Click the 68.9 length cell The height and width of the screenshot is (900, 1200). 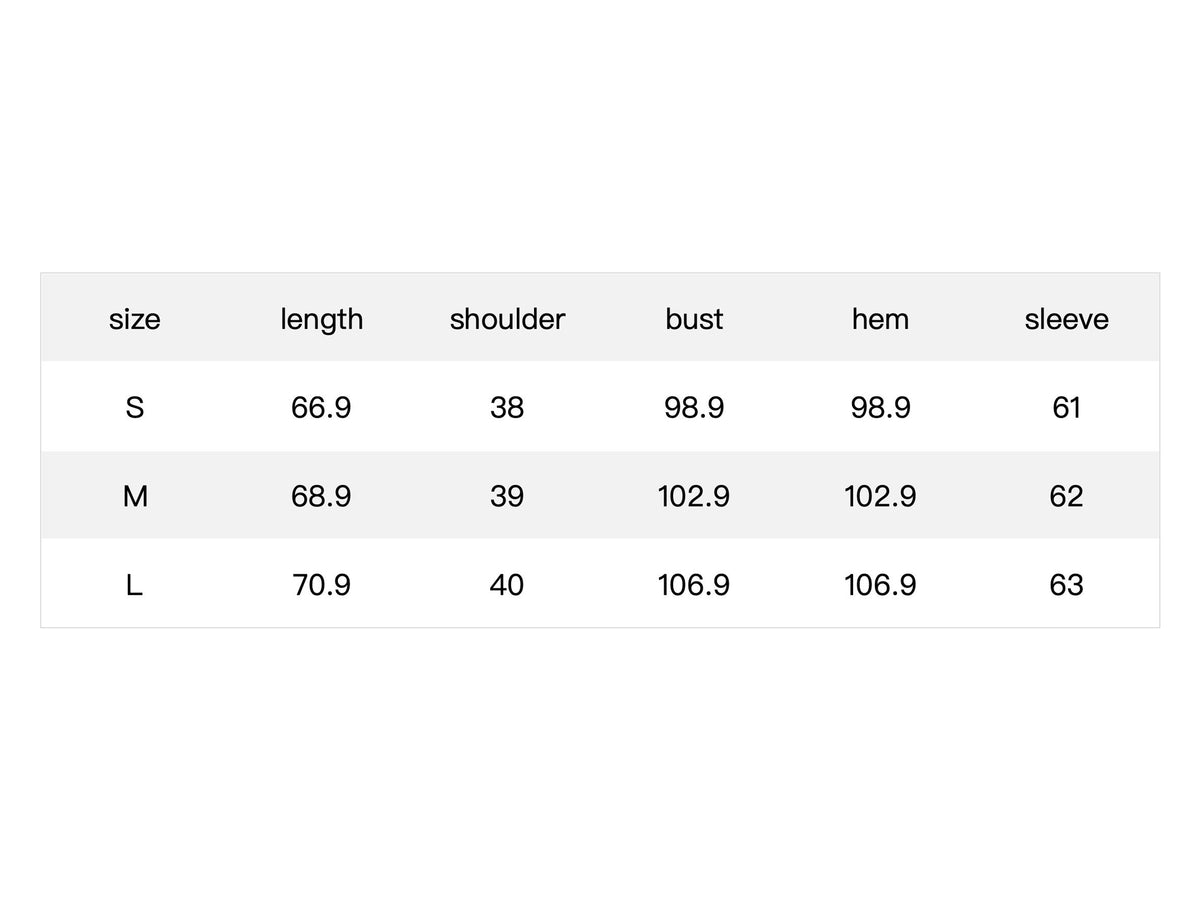(x=321, y=496)
